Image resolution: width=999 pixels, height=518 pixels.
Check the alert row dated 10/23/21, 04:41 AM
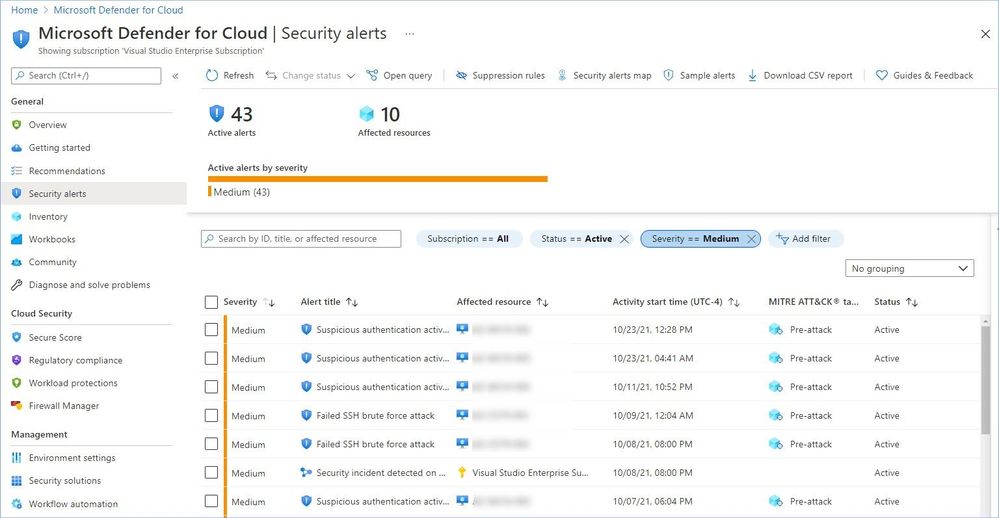pos(212,359)
